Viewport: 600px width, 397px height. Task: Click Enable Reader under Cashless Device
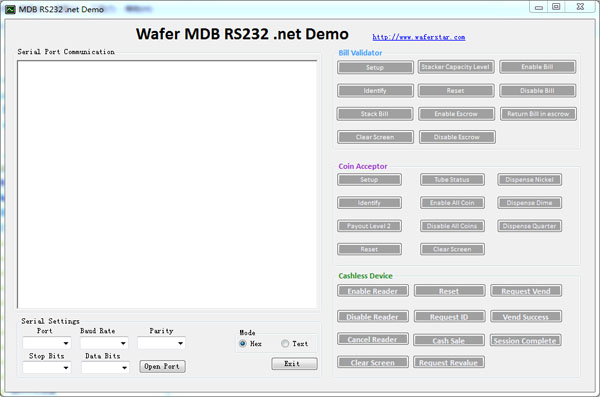[x=373, y=291]
